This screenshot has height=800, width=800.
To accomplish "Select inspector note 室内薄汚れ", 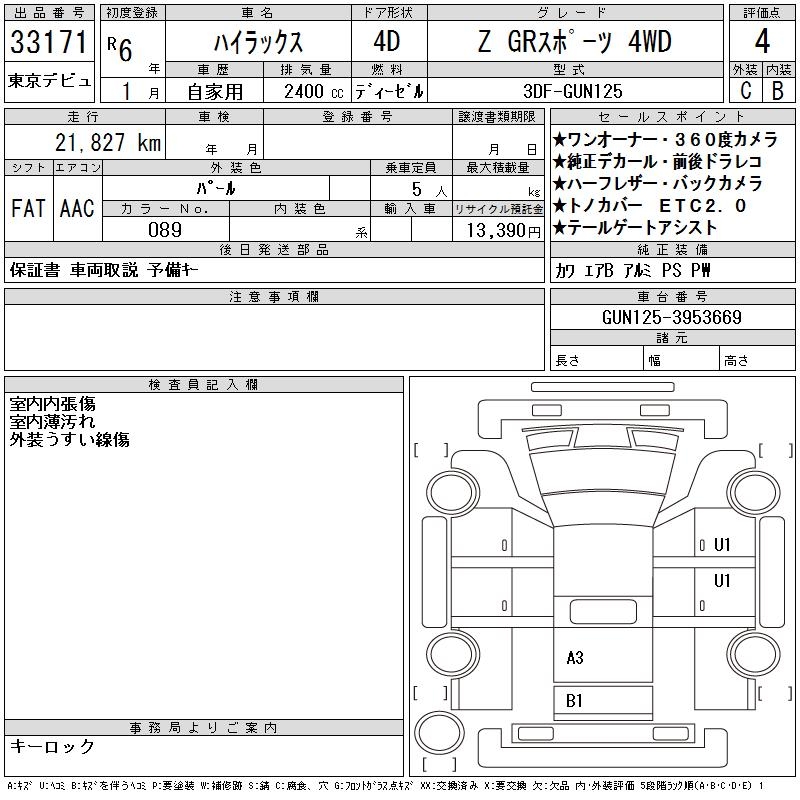I will click(x=53, y=422).
